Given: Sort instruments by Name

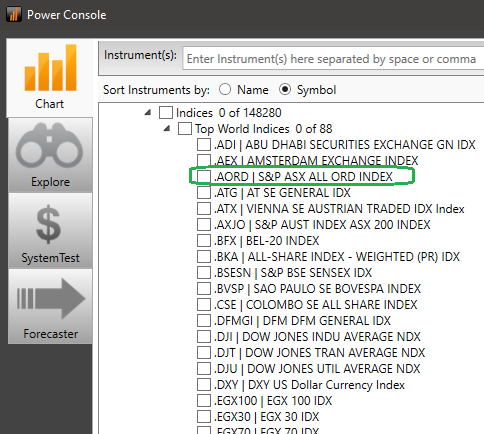Looking at the screenshot, I should click(225, 90).
